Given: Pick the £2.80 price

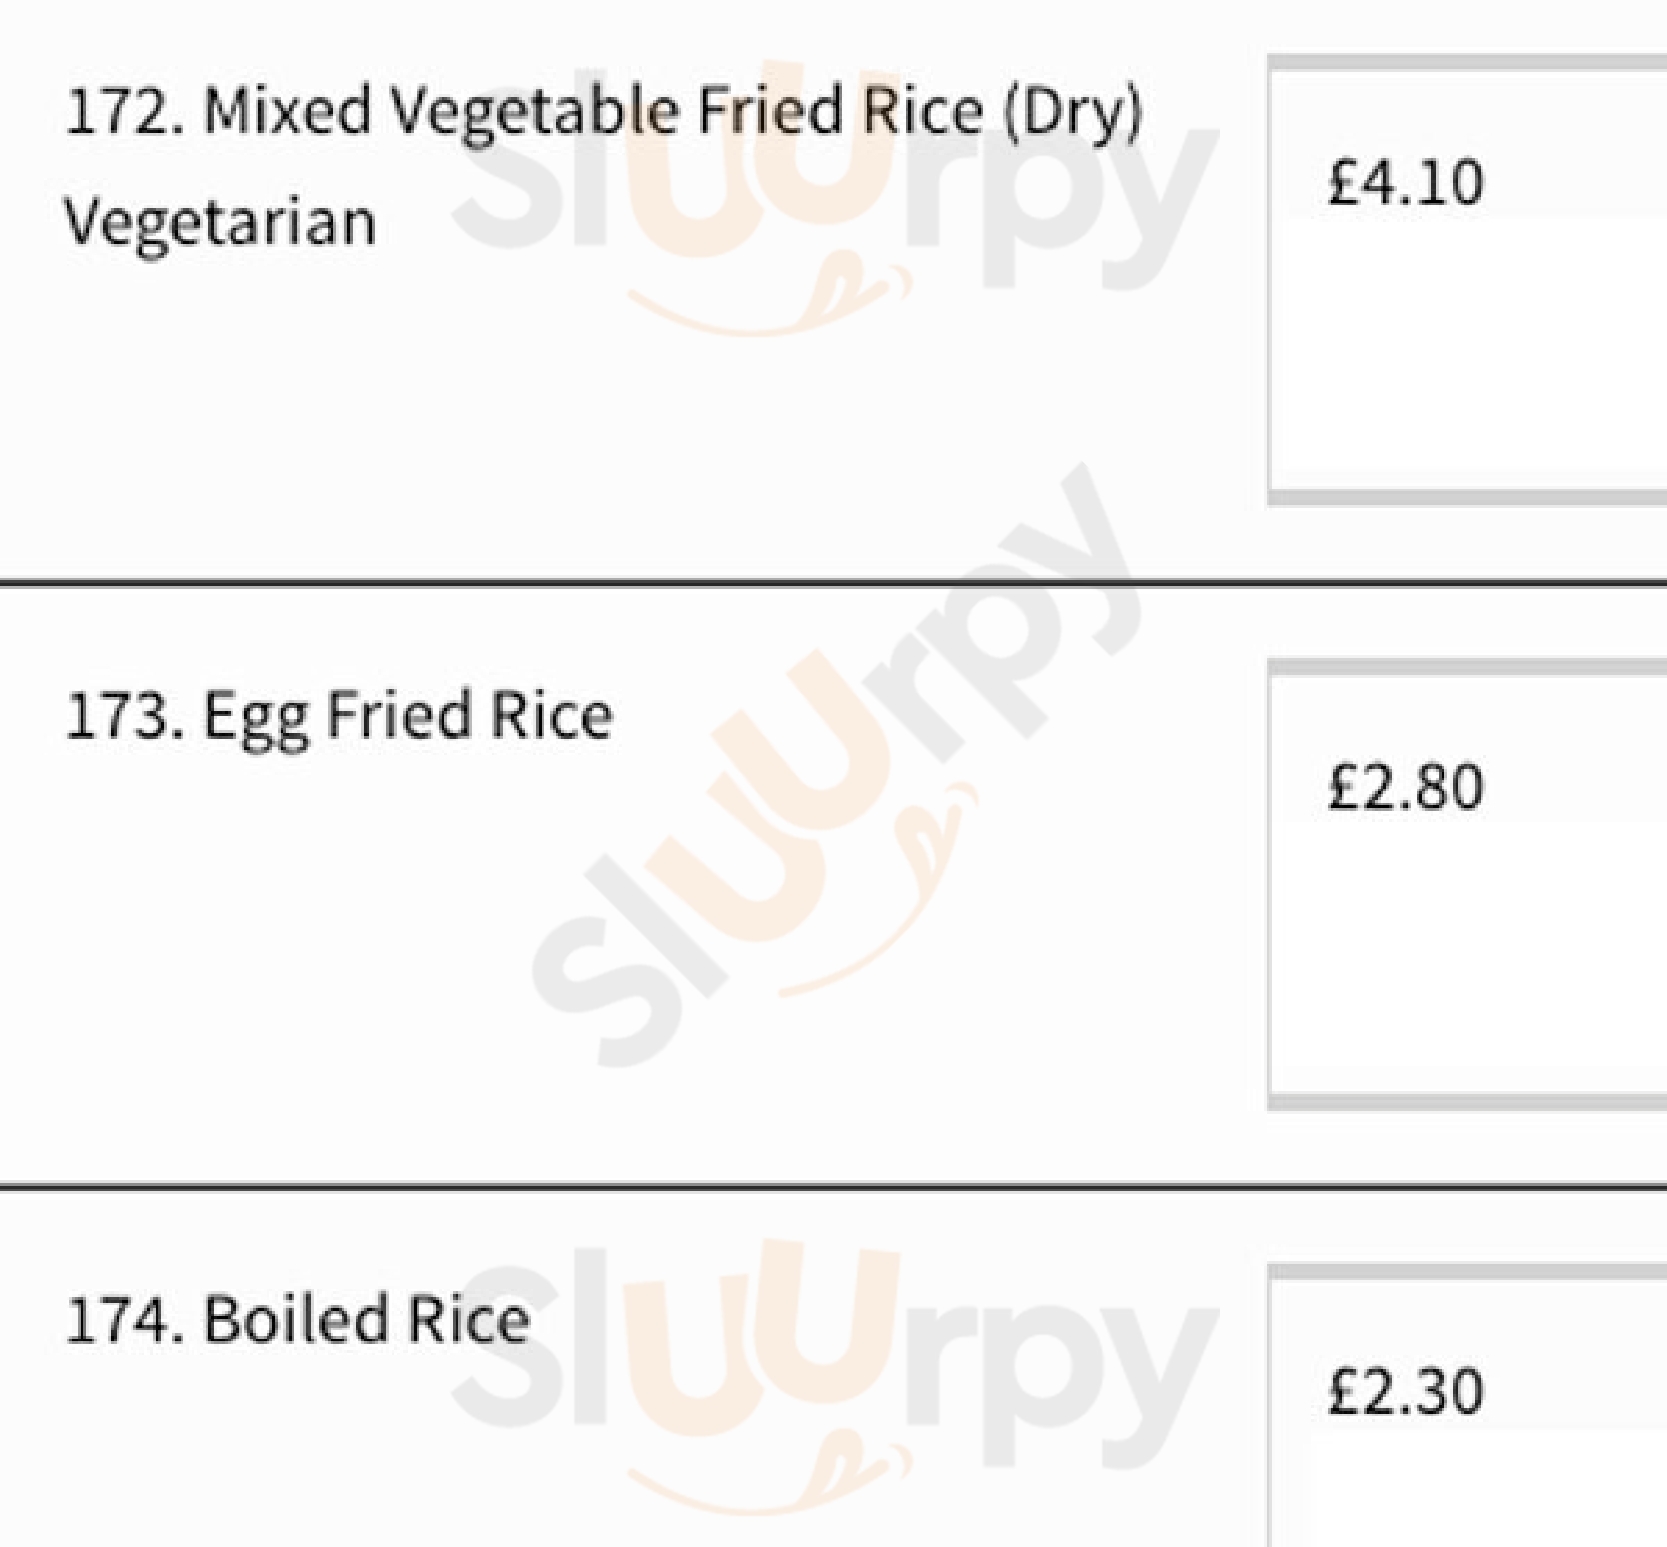Looking at the screenshot, I should pyautogui.click(x=1405, y=787).
